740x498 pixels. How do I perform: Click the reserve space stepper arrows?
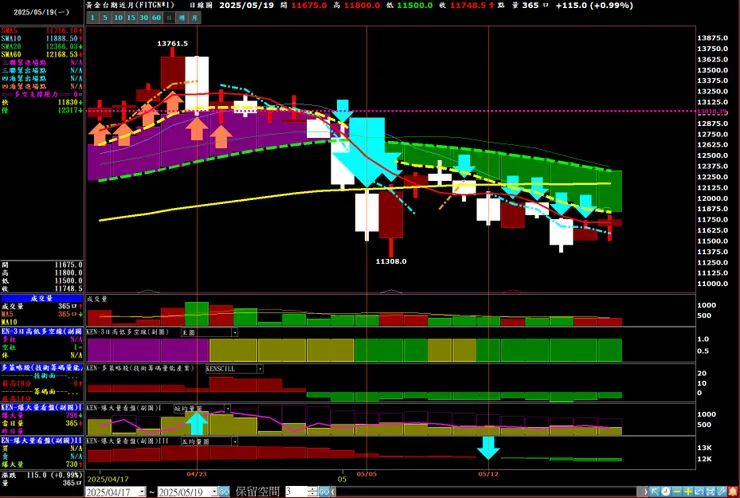click(312, 492)
